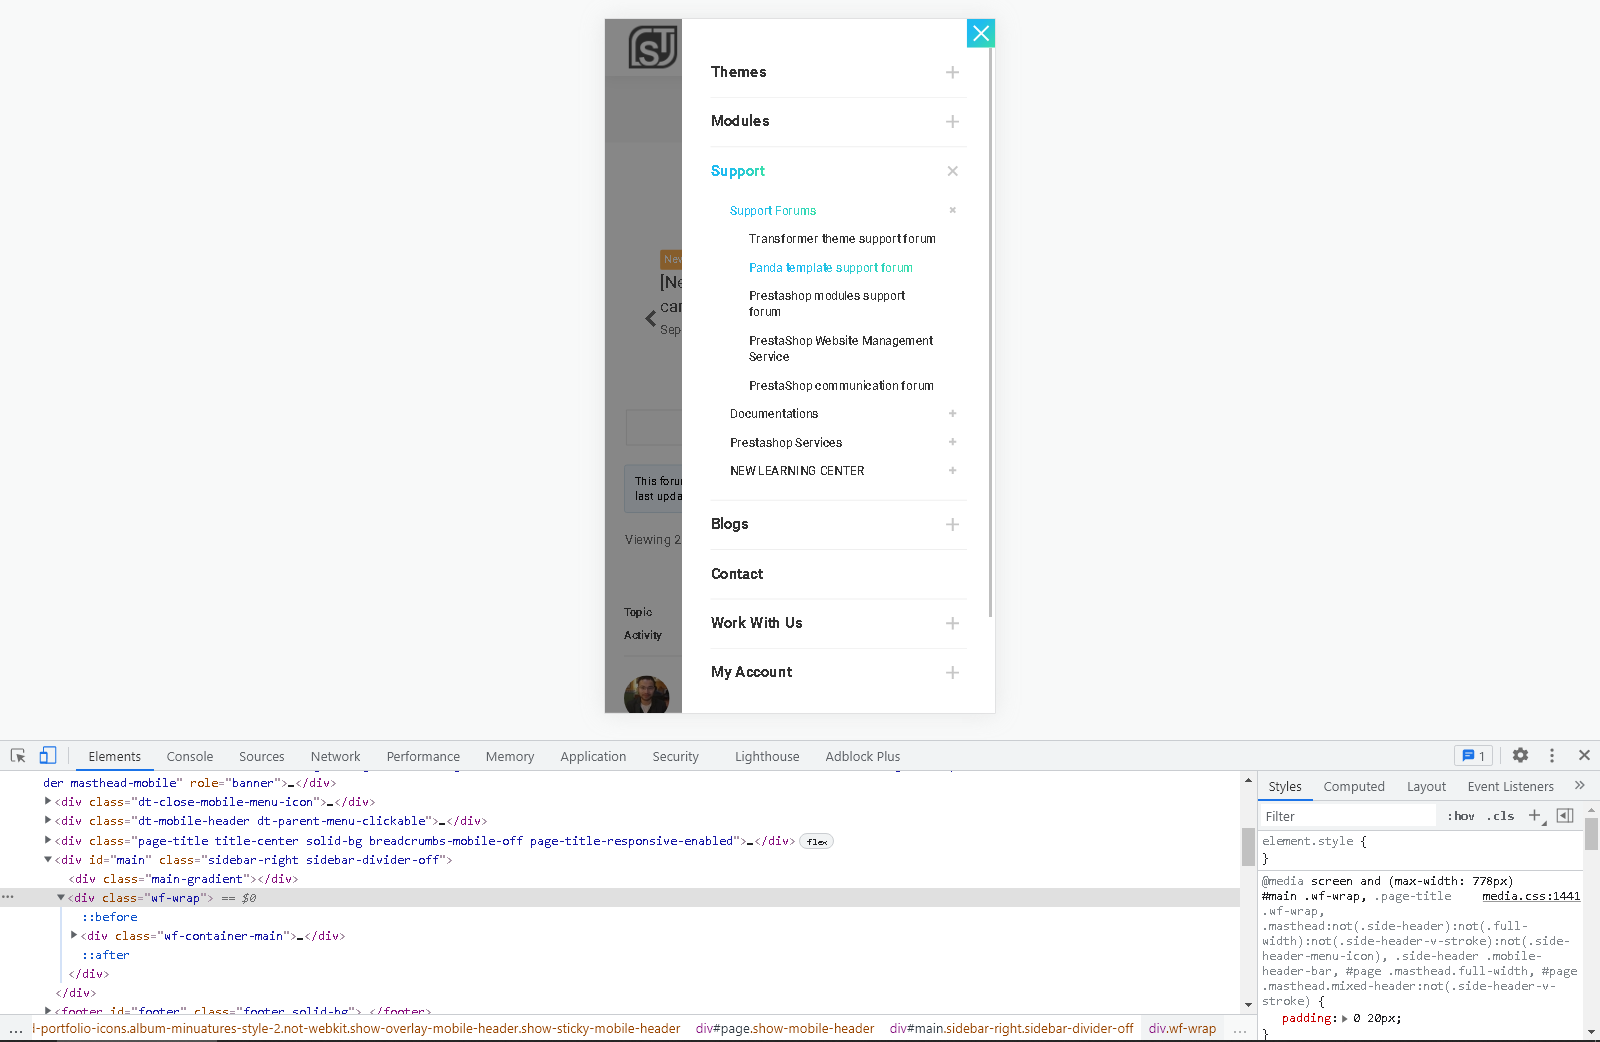Screen dimensions: 1600x1042
Task: Open the DevTools three-dot customize menu
Action: click(x=1552, y=756)
